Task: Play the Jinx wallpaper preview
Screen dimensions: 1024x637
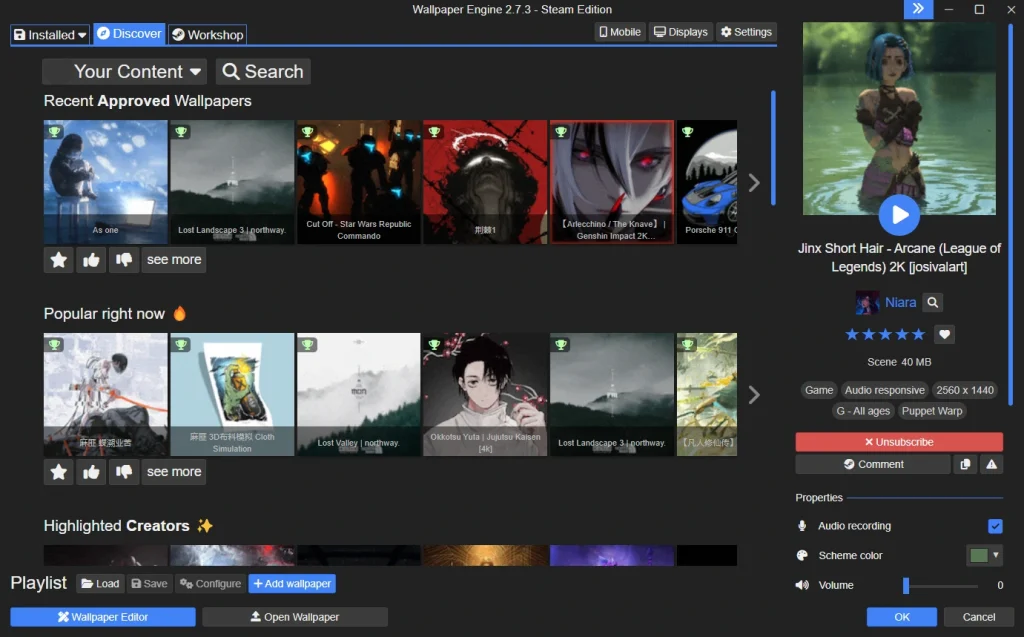Action: (x=899, y=215)
